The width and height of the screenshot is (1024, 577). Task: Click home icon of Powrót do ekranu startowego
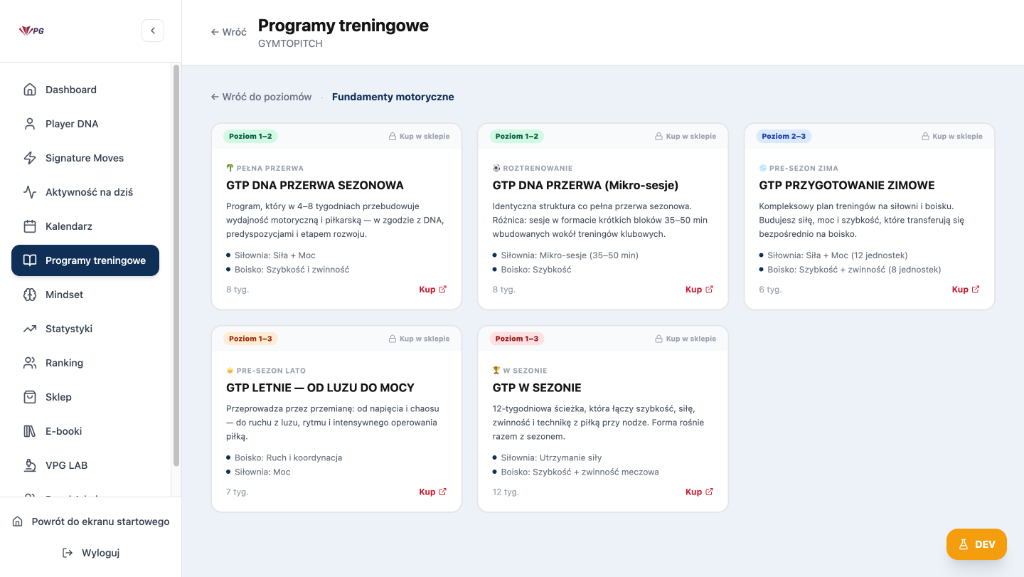click(x=18, y=522)
